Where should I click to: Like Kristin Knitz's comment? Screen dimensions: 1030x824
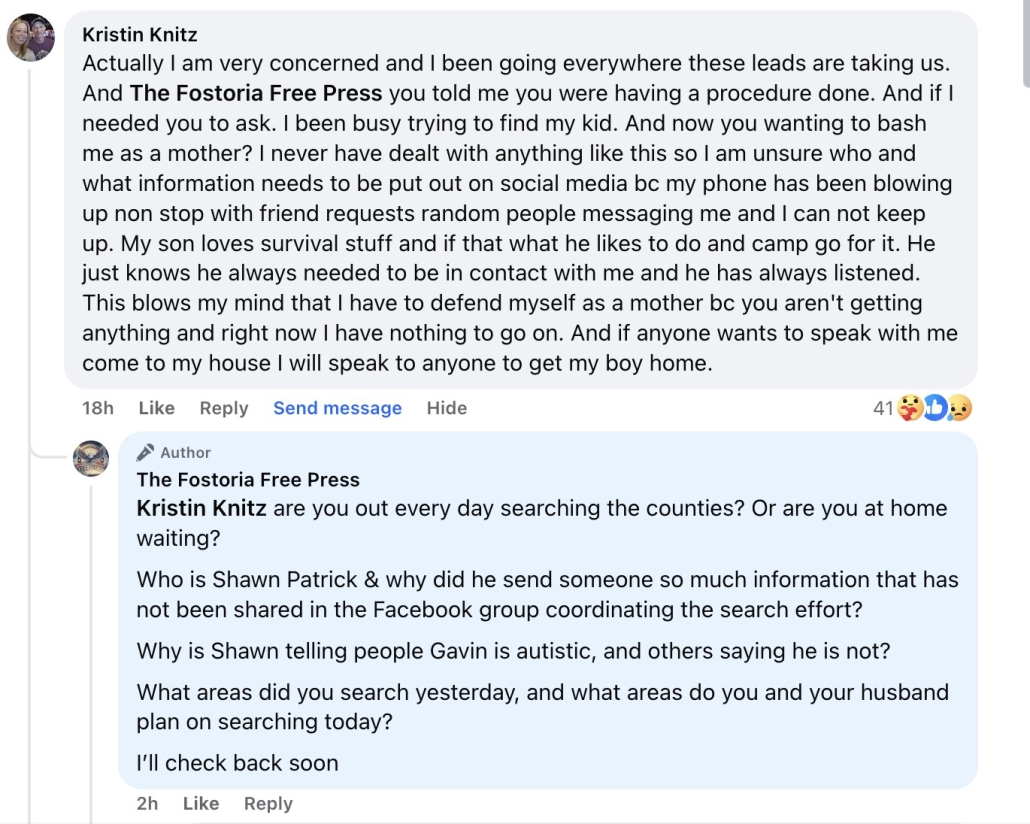[156, 408]
